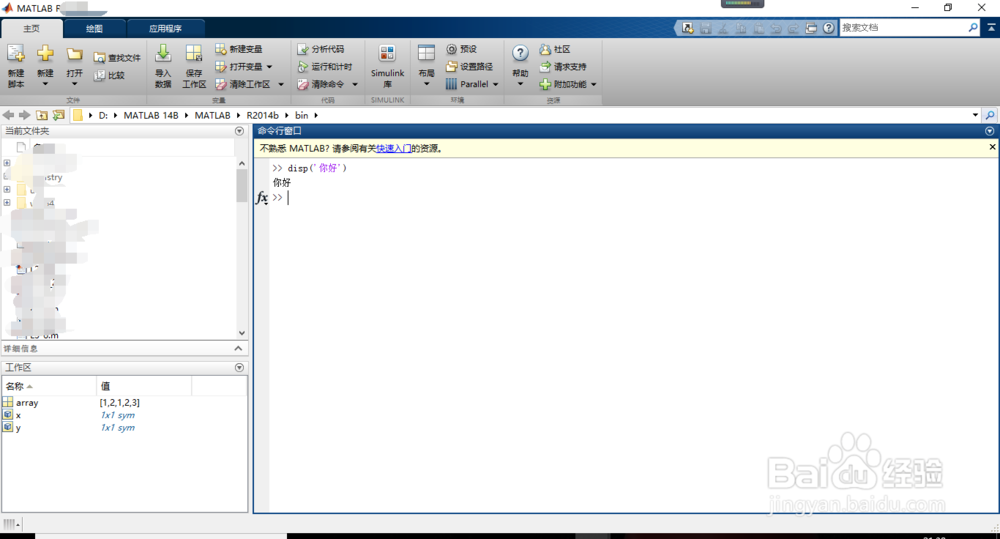Click the 导入数据 import data icon
Image resolution: width=1000 pixels, height=539 pixels.
pos(163,54)
